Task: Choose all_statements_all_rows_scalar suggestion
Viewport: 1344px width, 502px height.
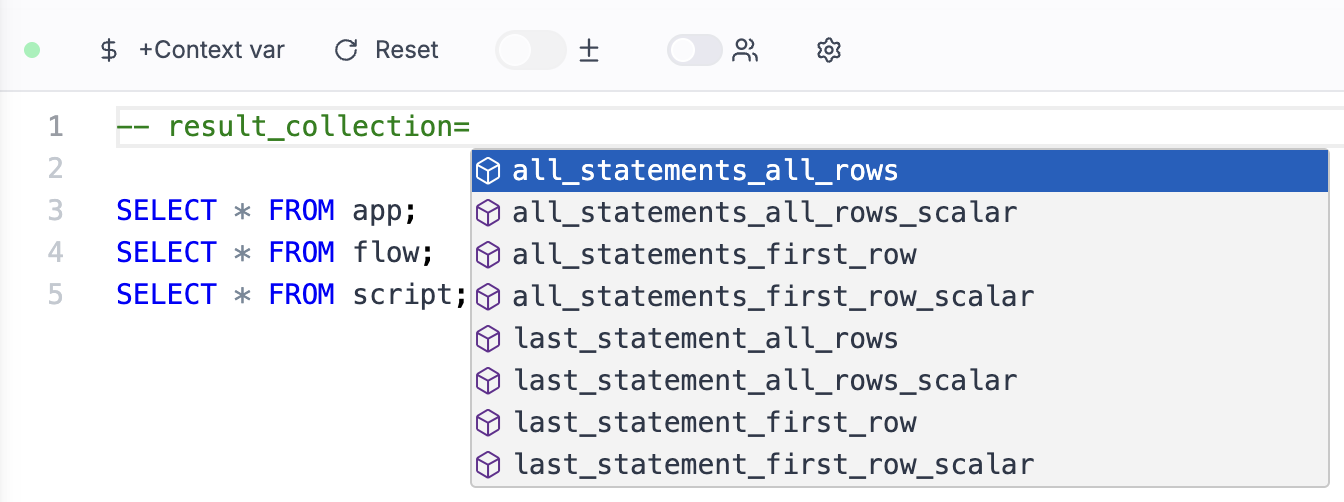Action: pyautogui.click(x=764, y=213)
